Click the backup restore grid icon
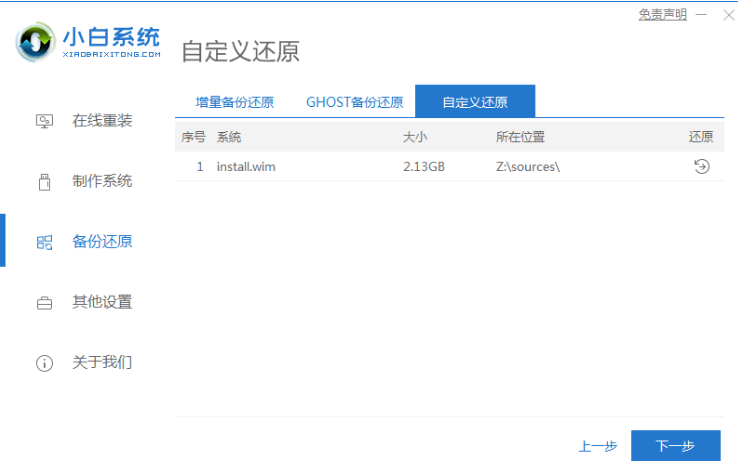Screen dimensions: 738x470 click(x=44, y=242)
